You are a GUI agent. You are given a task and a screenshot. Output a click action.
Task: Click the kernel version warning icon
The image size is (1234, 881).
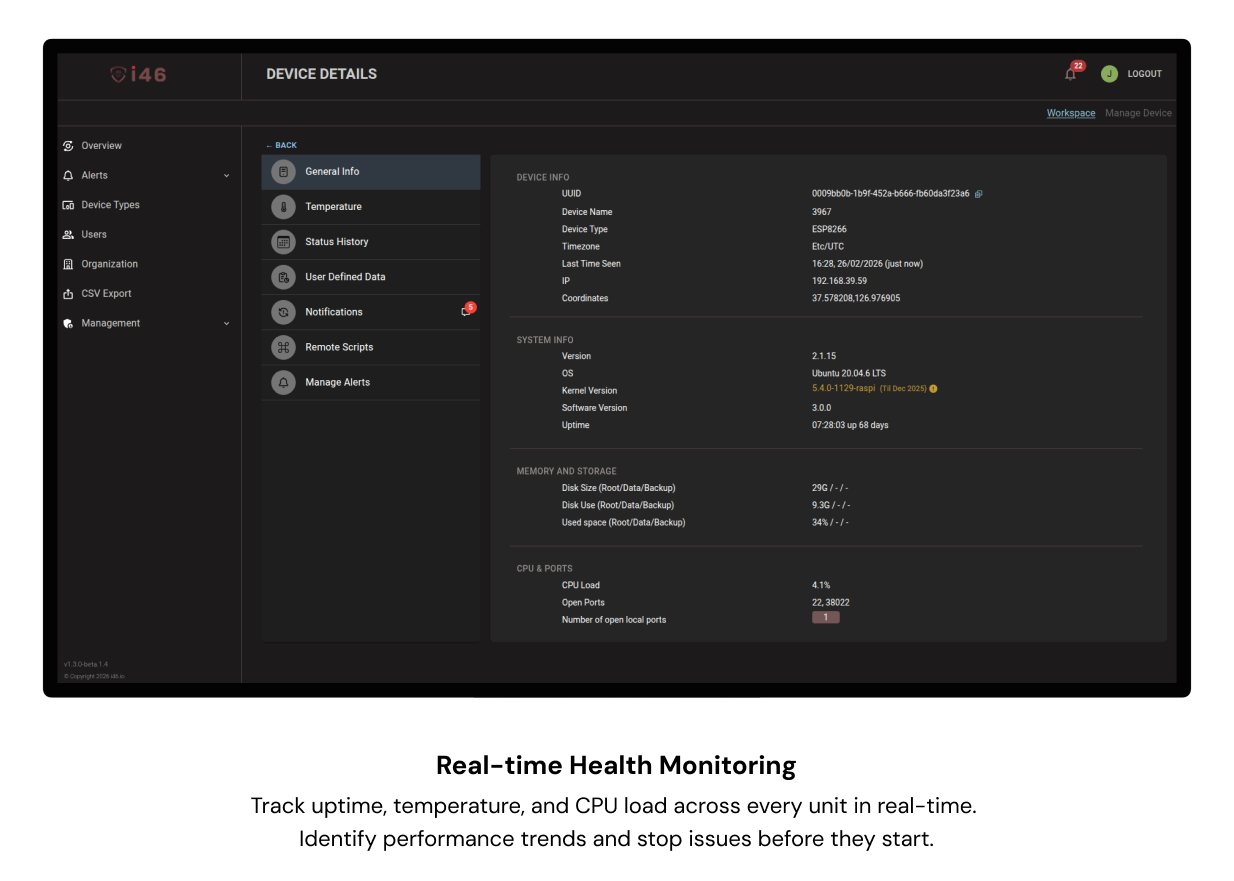click(933, 389)
